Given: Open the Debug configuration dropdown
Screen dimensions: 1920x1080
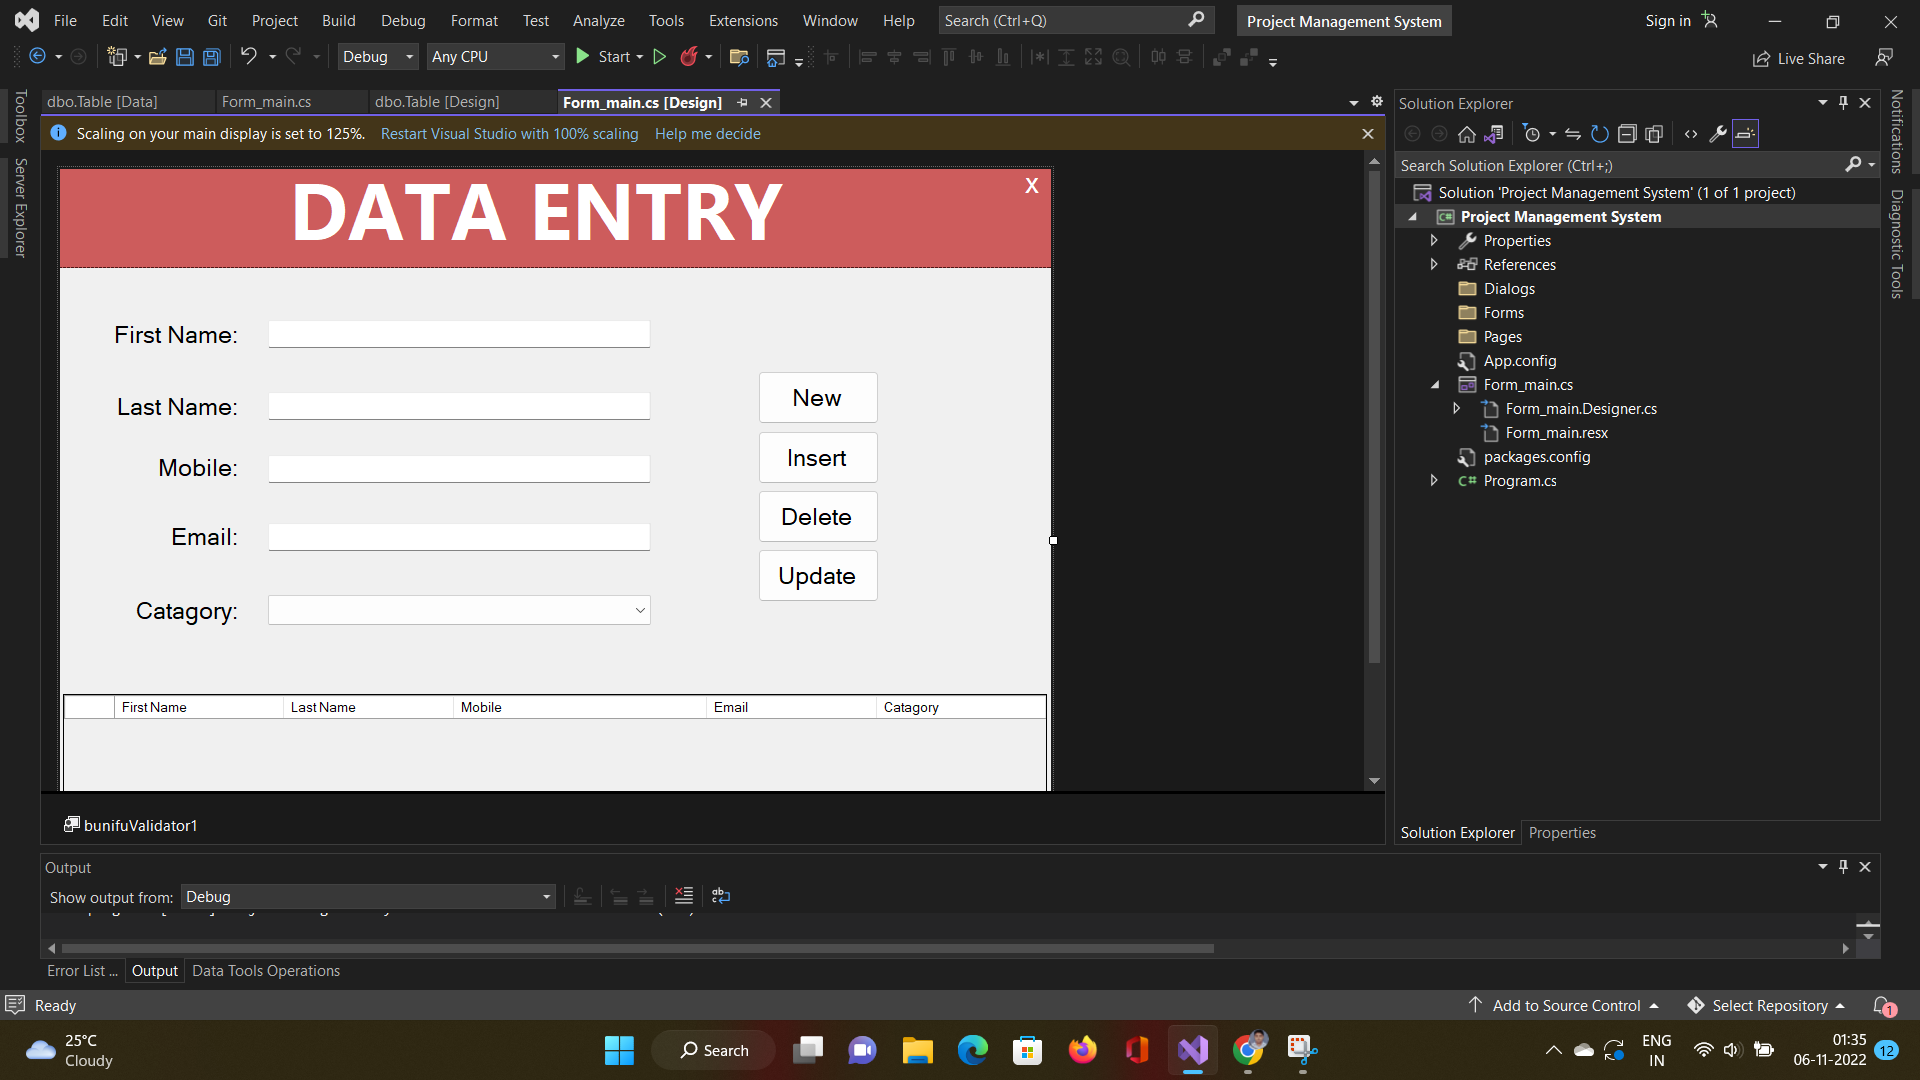Looking at the screenshot, I should coord(378,57).
